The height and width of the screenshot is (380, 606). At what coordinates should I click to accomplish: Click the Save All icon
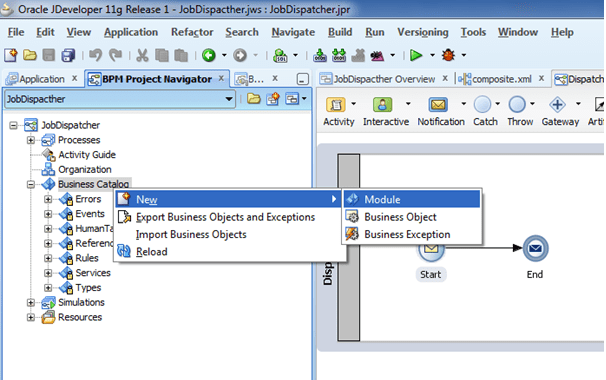point(68,55)
